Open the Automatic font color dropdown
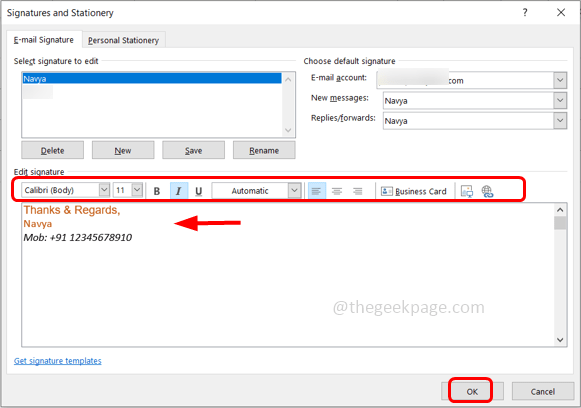581x408 pixels. point(295,190)
